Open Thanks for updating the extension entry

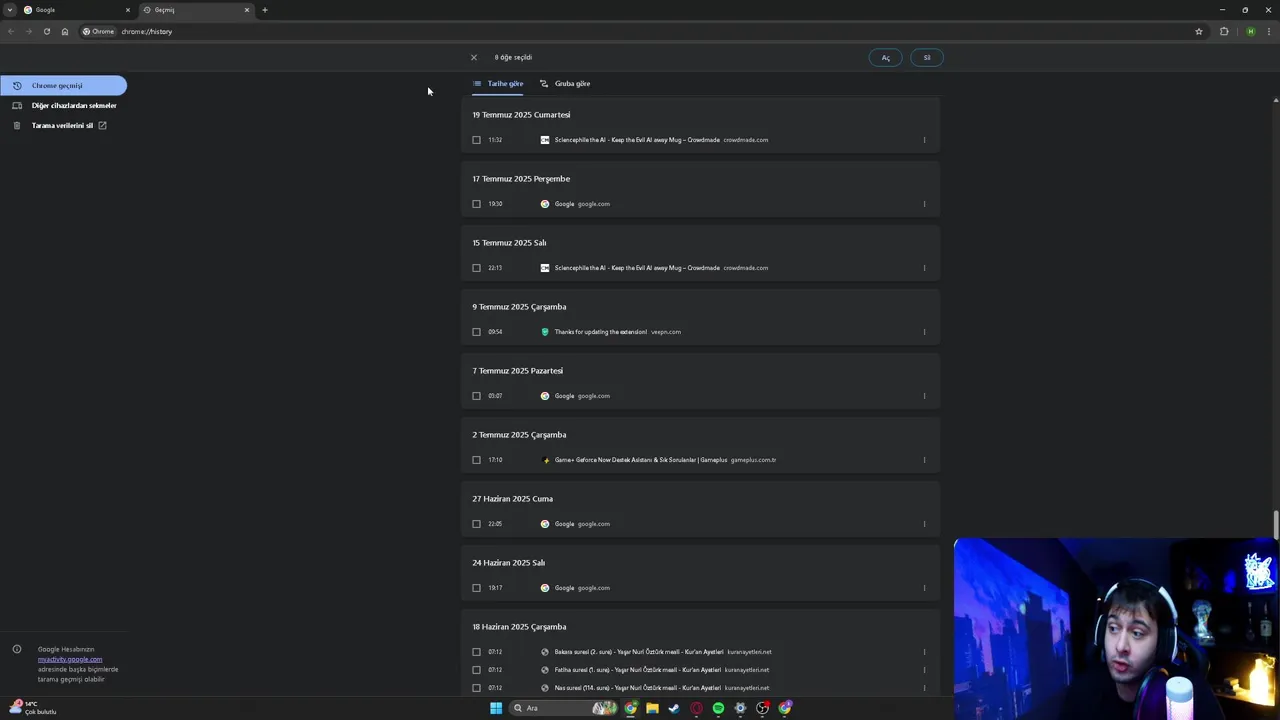click(x=601, y=332)
